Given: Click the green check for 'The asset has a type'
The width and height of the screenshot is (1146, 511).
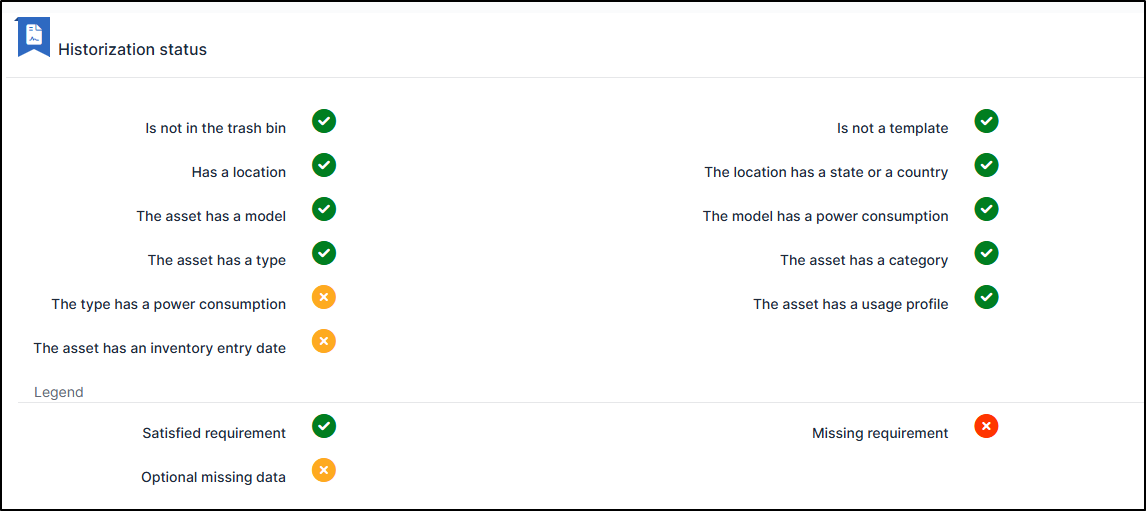Looking at the screenshot, I should tap(323, 253).
